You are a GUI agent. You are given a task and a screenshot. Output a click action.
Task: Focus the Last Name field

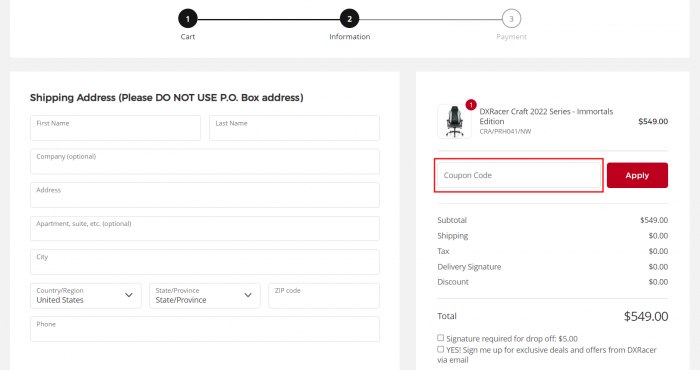[294, 128]
